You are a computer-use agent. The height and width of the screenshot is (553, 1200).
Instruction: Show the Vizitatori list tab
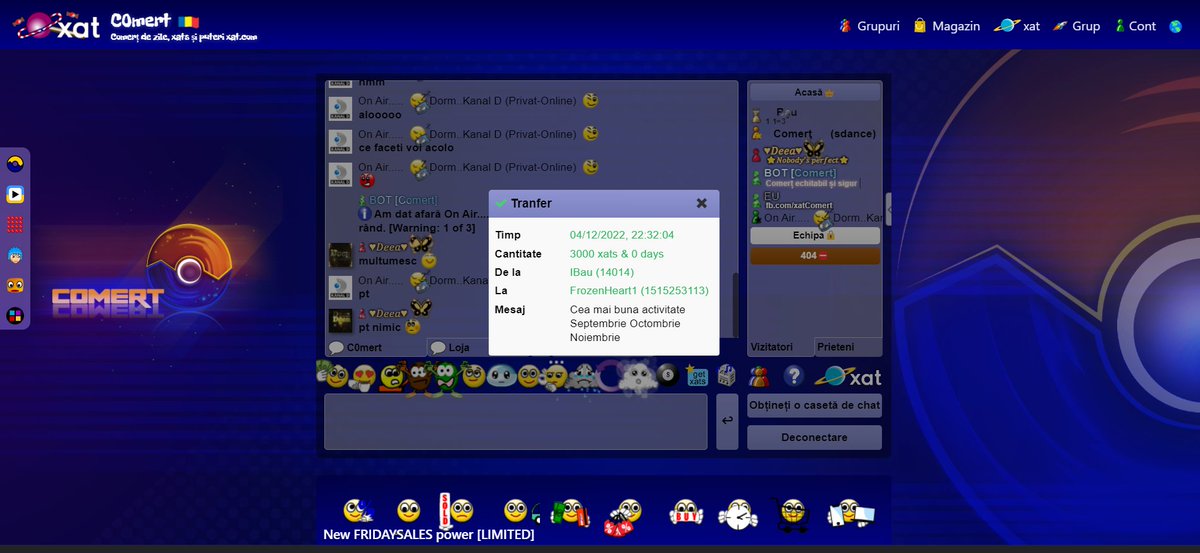tap(781, 347)
